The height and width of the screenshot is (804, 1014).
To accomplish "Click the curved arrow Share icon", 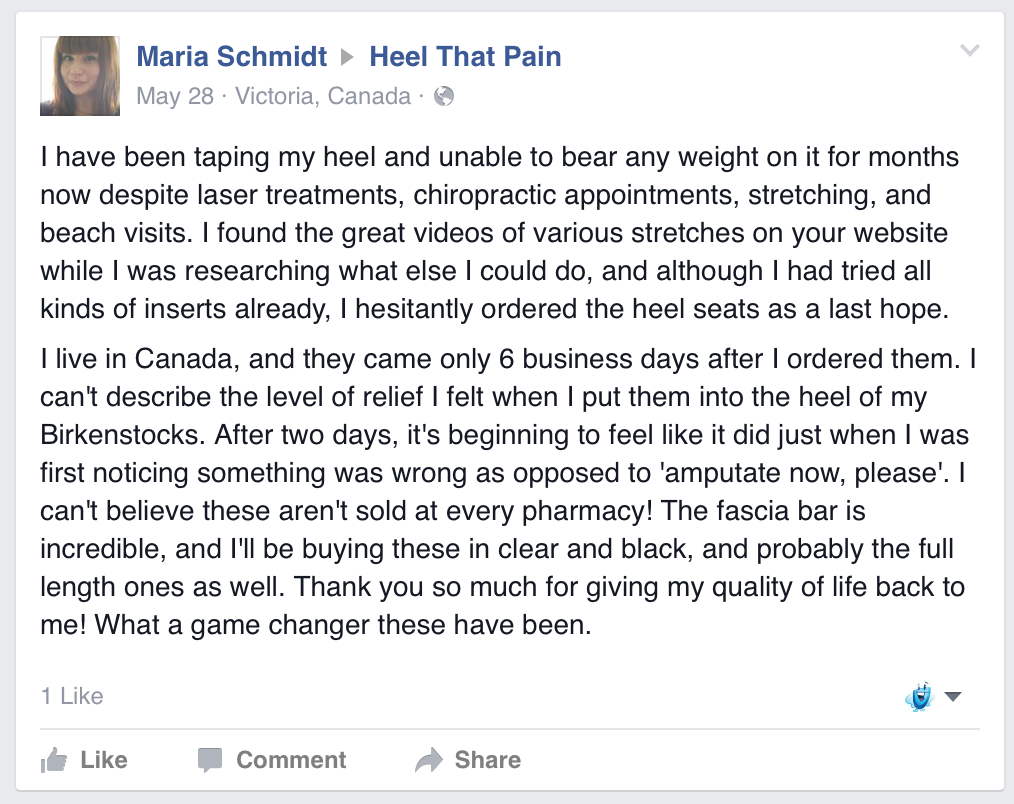I will pyautogui.click(x=428, y=760).
